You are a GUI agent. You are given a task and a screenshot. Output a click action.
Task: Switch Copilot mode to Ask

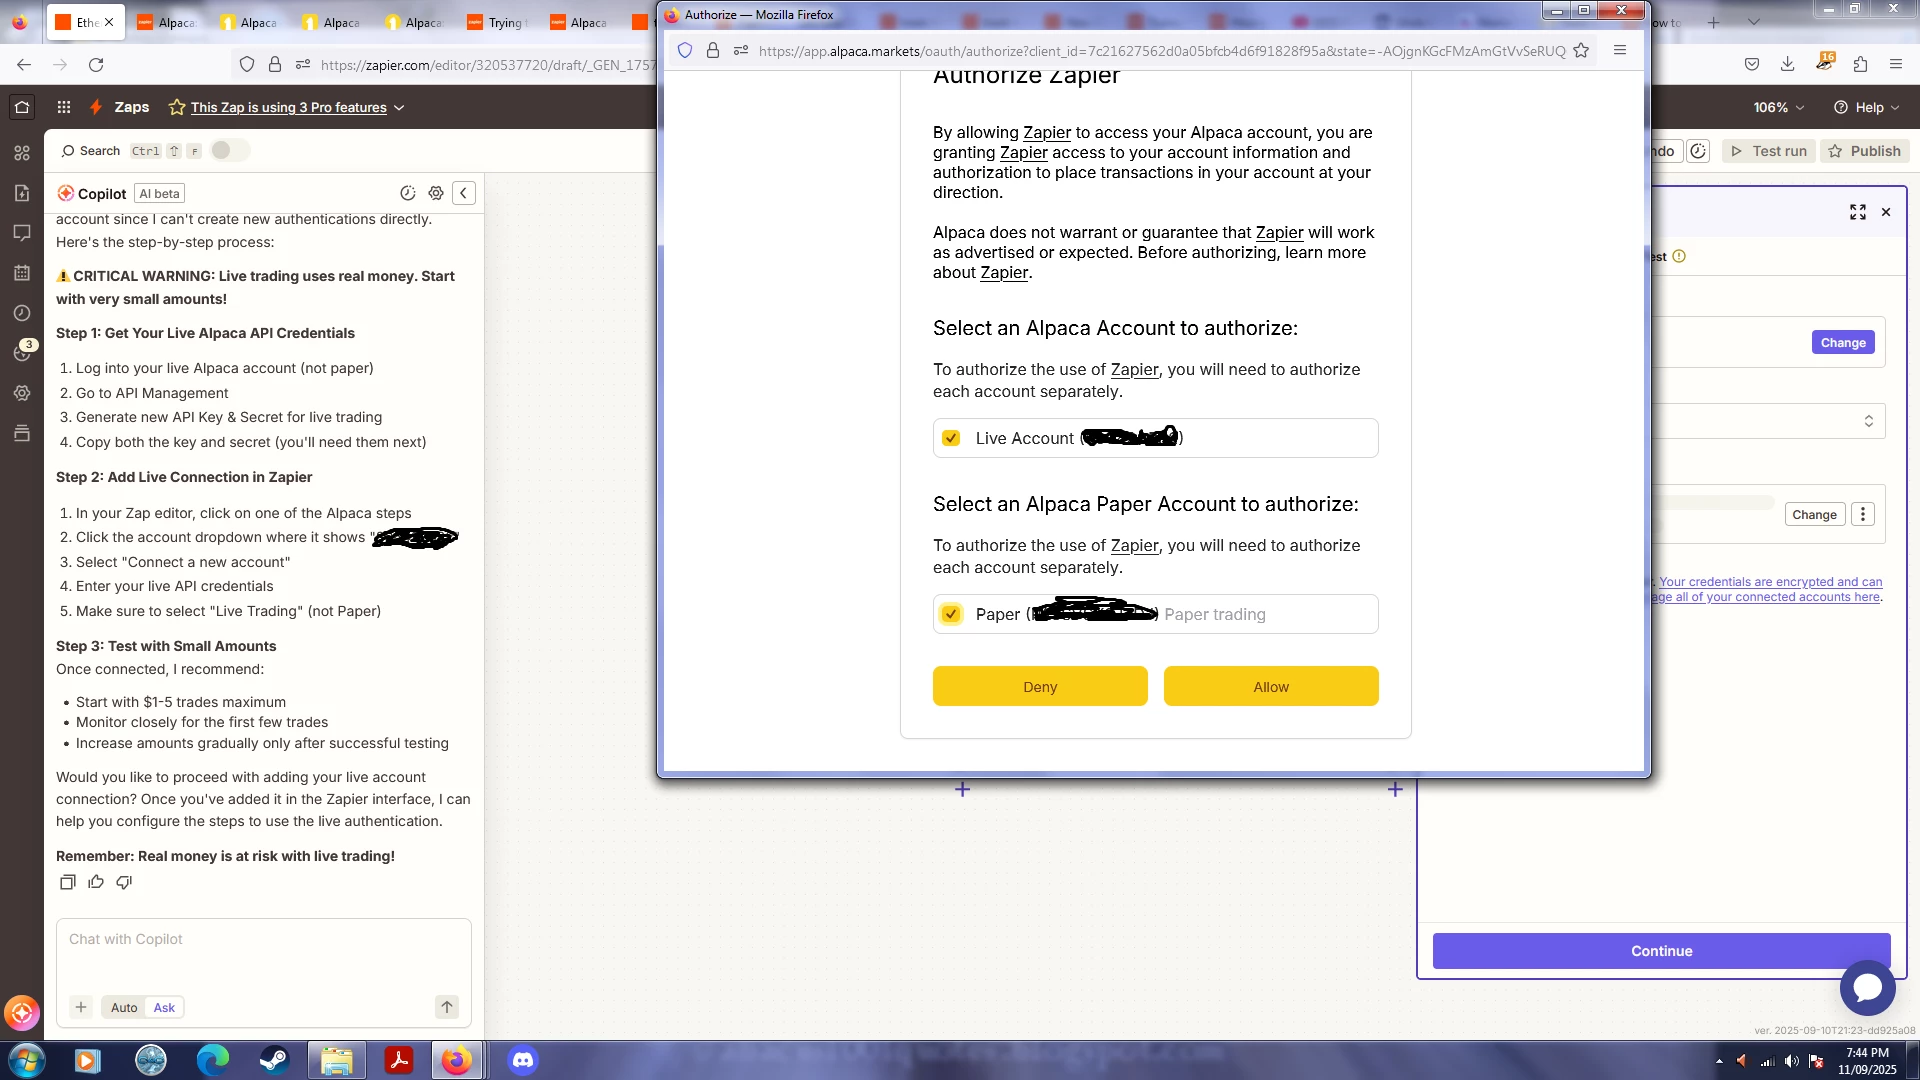[164, 1007]
